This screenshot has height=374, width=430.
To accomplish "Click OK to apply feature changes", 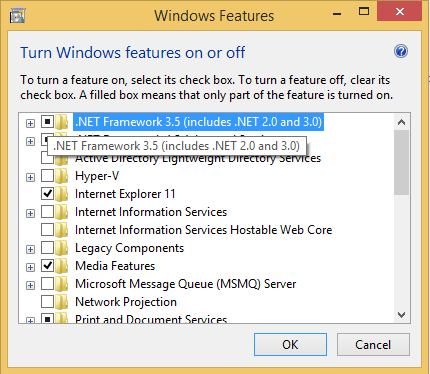I will [290, 345].
